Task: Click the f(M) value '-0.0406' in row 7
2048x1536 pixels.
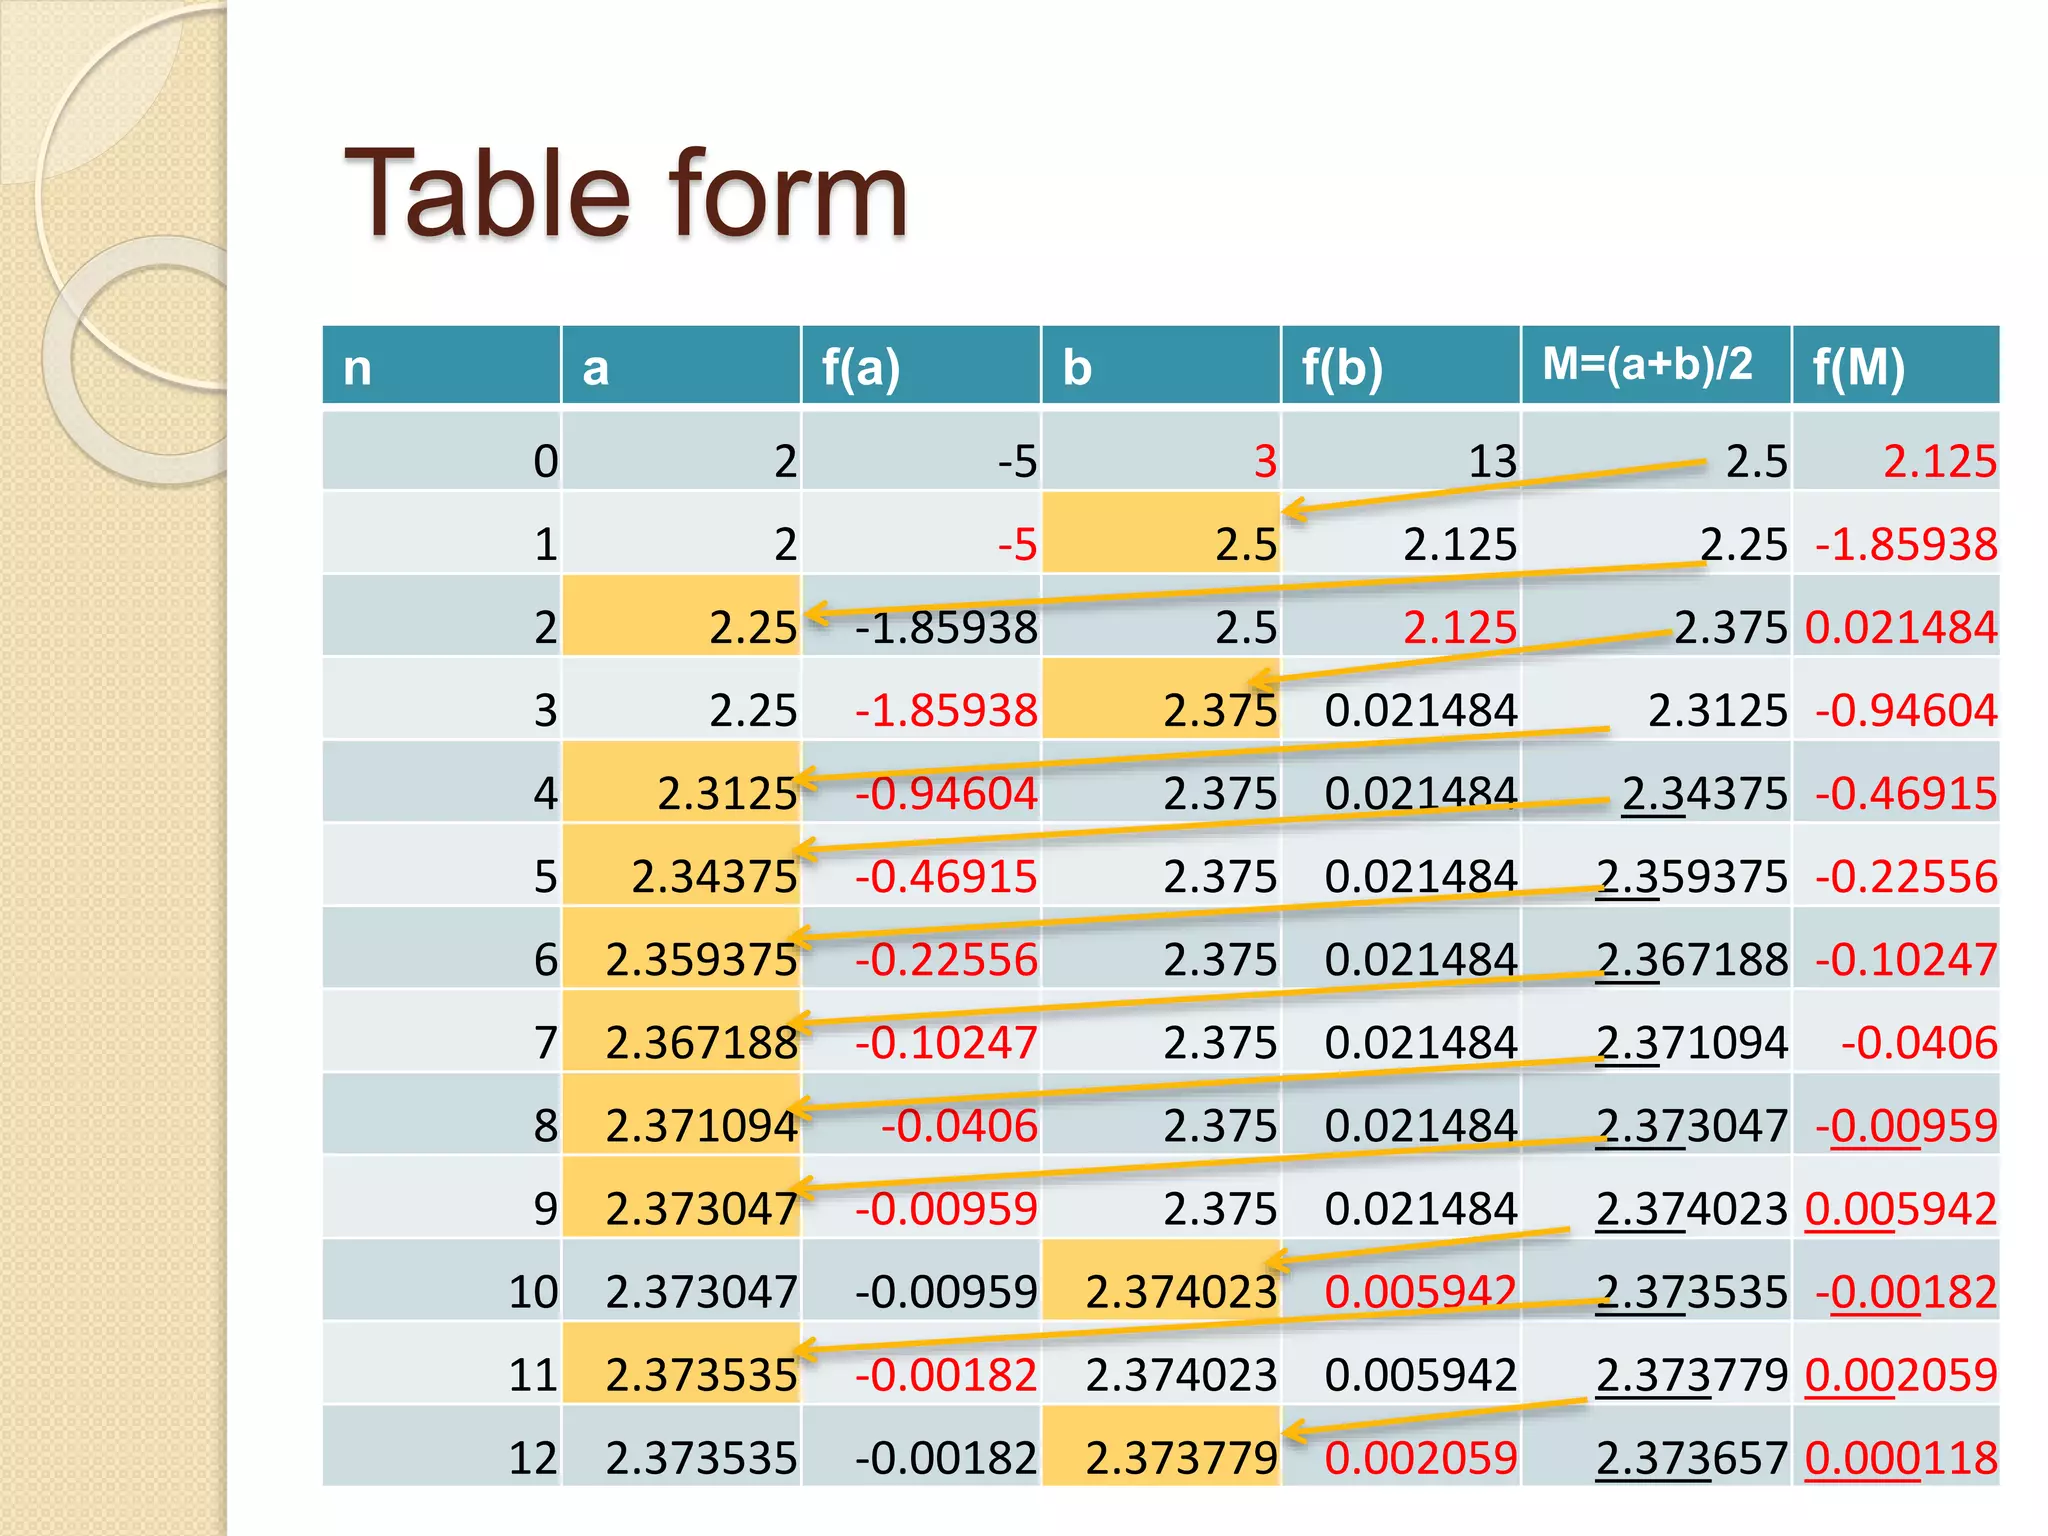Action: point(1919,1042)
